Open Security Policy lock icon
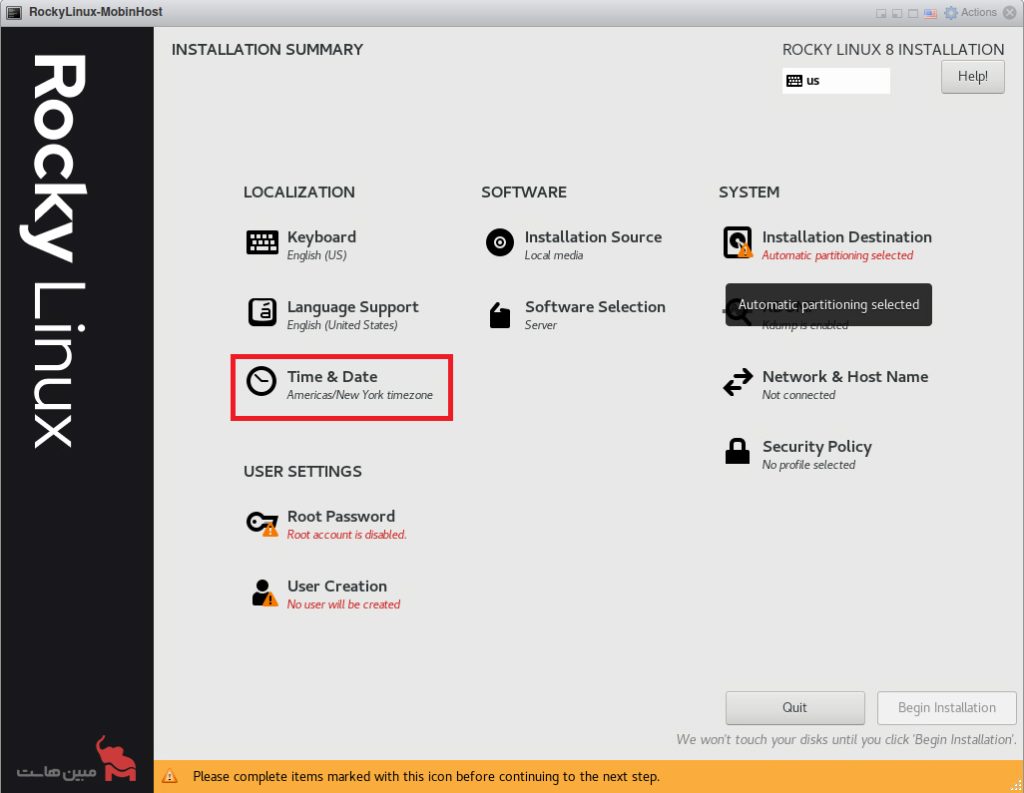This screenshot has height=793, width=1024. click(737, 451)
